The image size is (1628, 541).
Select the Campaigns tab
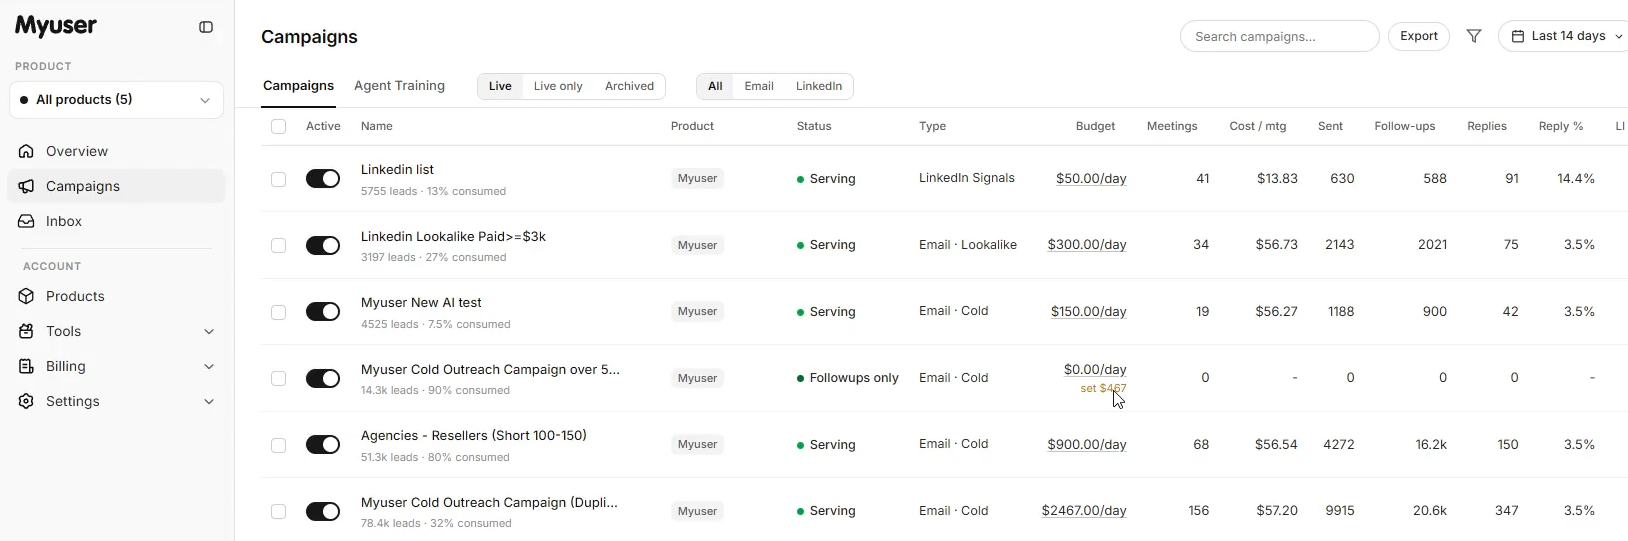298,86
